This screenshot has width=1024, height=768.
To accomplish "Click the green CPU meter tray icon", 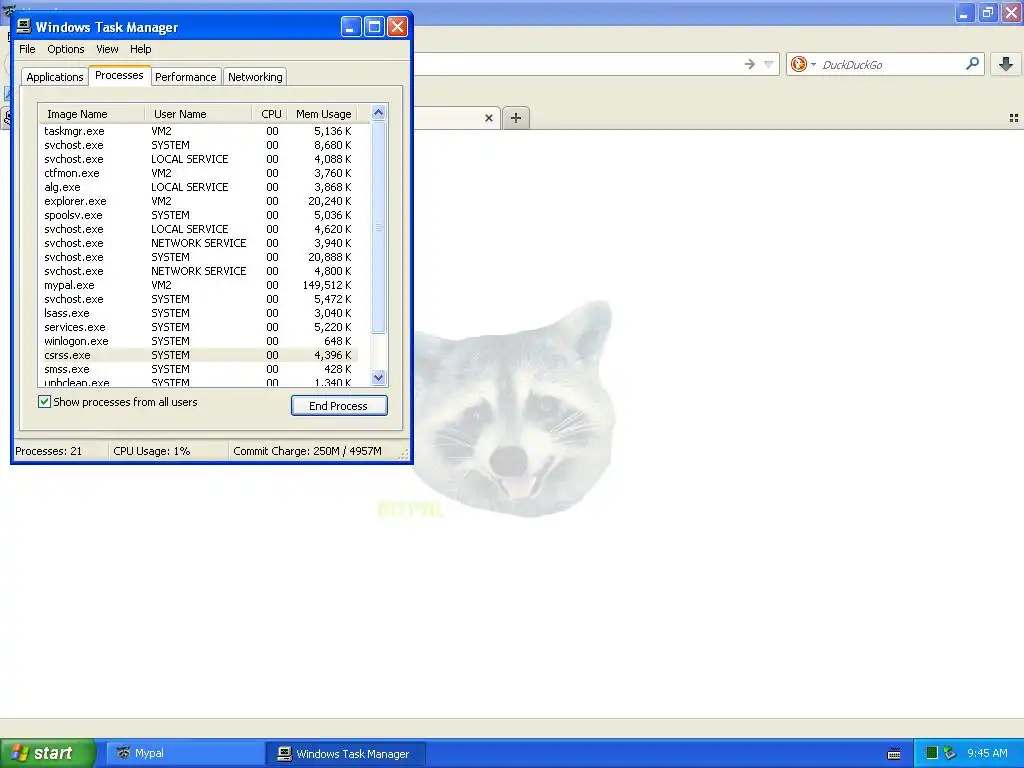I will coord(932,753).
